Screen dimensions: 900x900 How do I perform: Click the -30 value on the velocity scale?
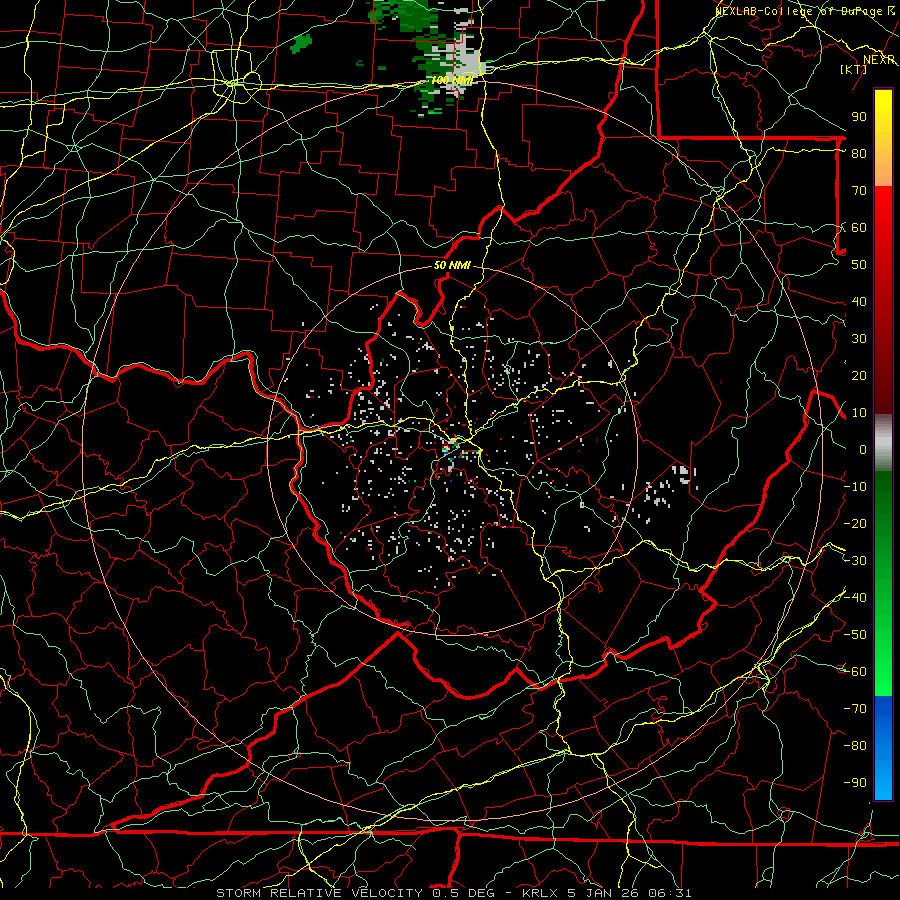click(855, 561)
